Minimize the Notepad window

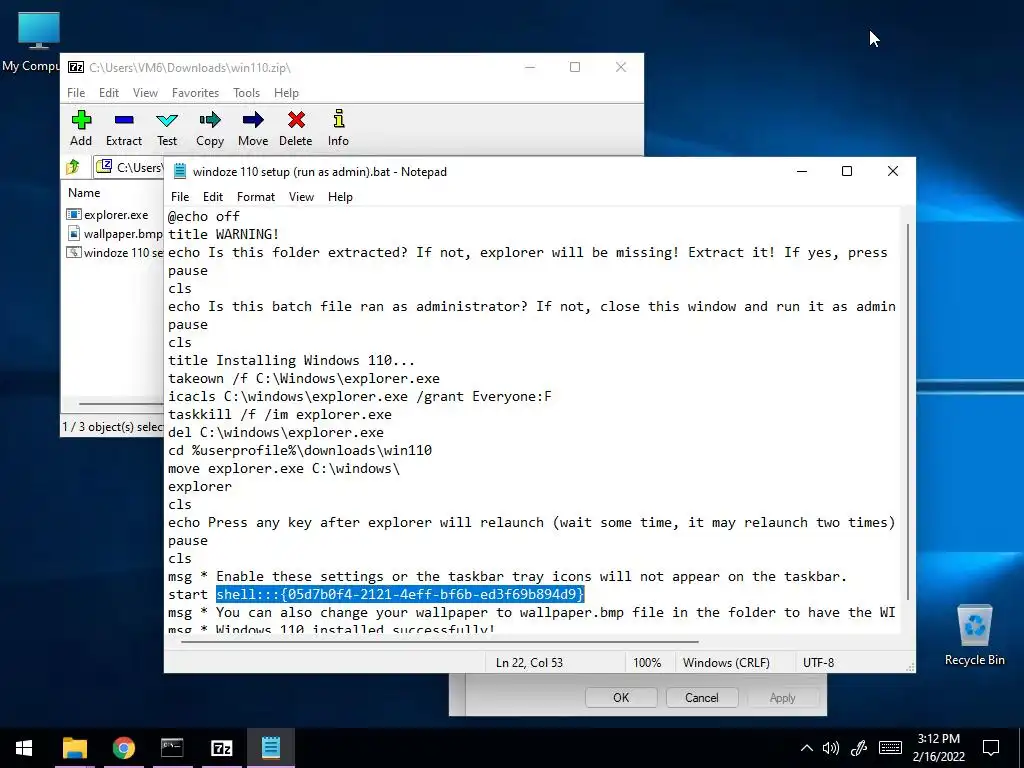click(x=802, y=171)
